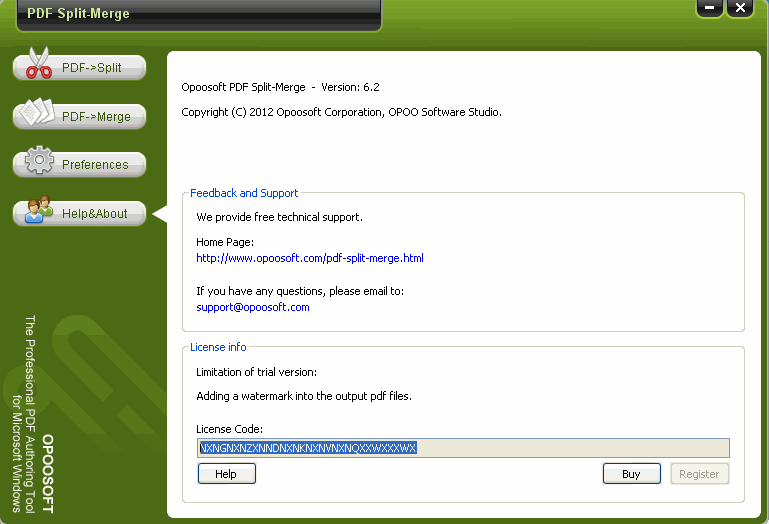
Task: Select the Help&About section
Action: click(79, 213)
